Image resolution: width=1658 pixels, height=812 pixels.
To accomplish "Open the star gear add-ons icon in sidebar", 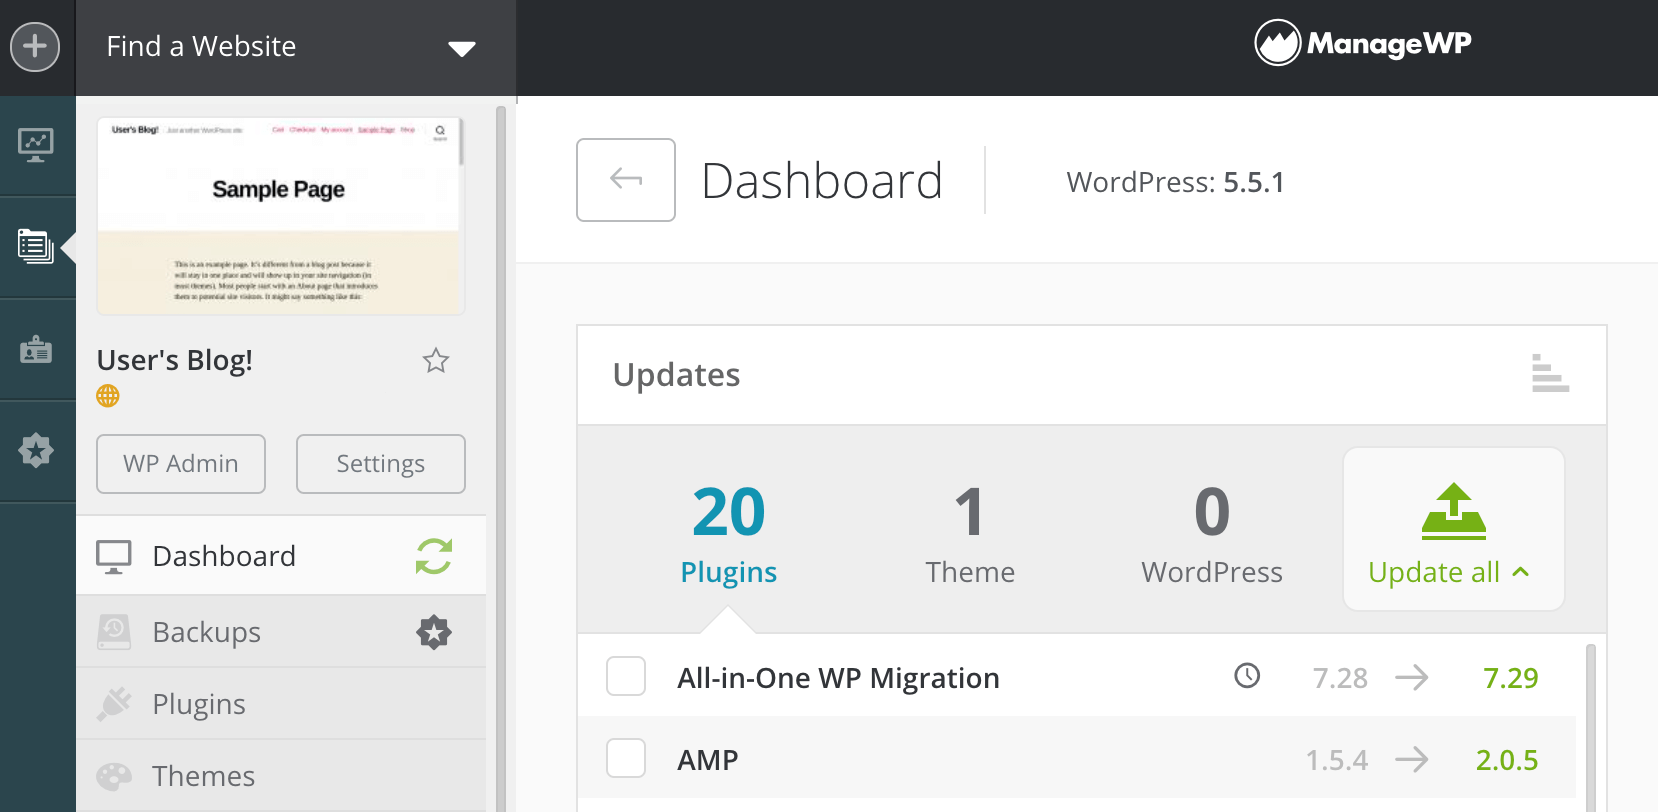I will (36, 451).
